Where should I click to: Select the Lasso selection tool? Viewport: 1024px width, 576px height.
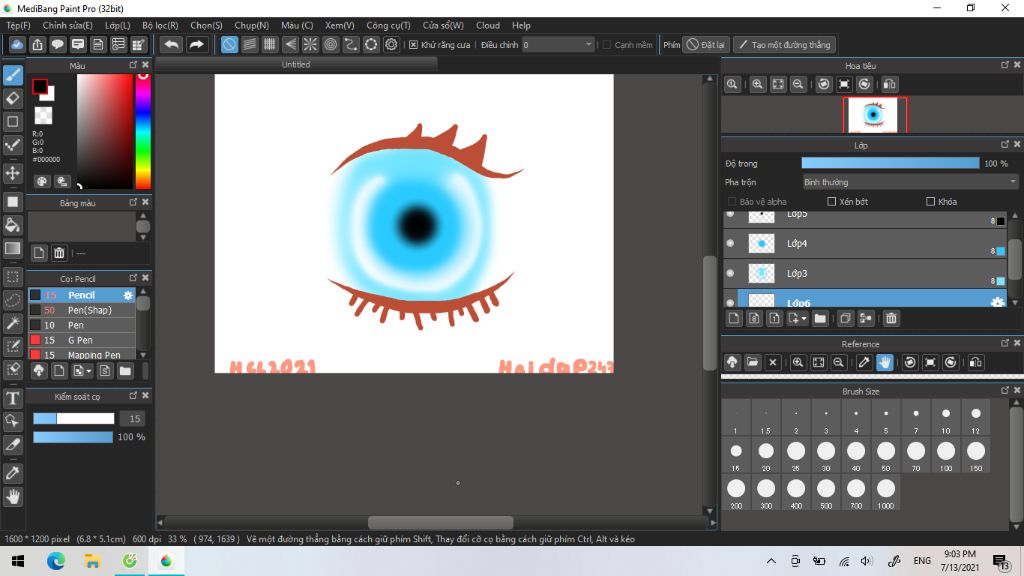click(x=12, y=300)
